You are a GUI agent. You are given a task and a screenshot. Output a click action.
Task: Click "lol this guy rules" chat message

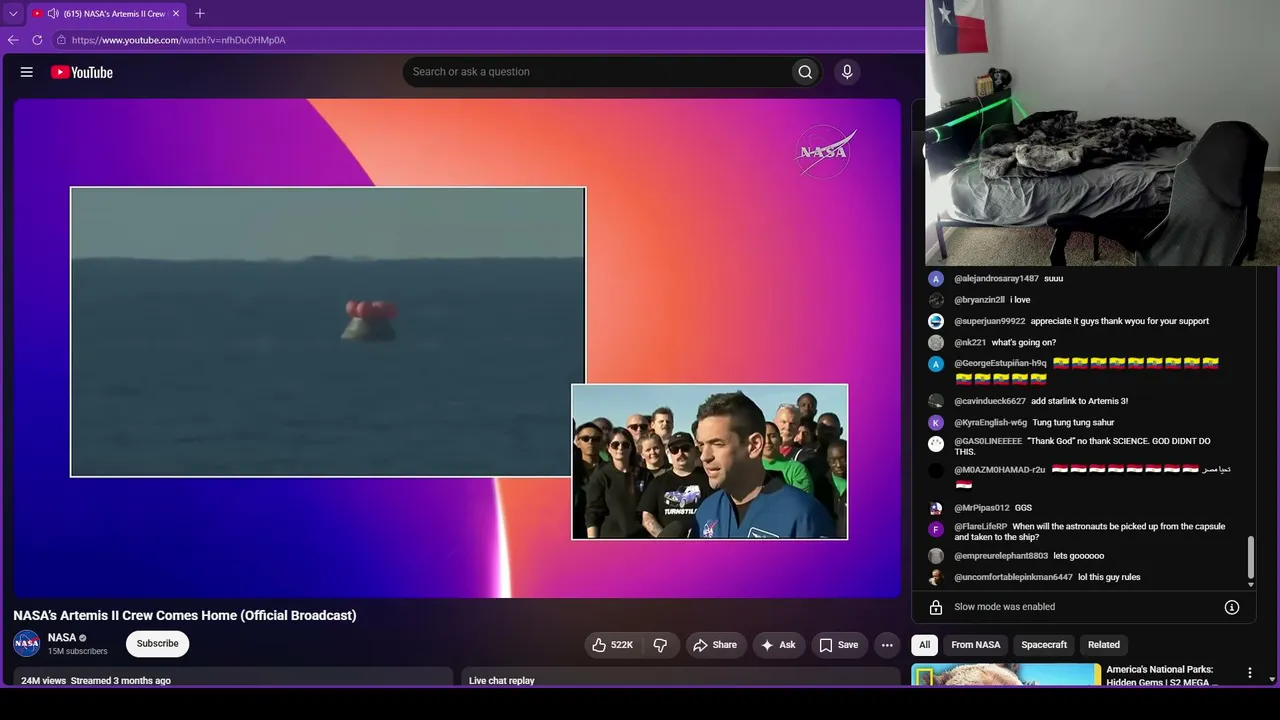coord(1109,577)
